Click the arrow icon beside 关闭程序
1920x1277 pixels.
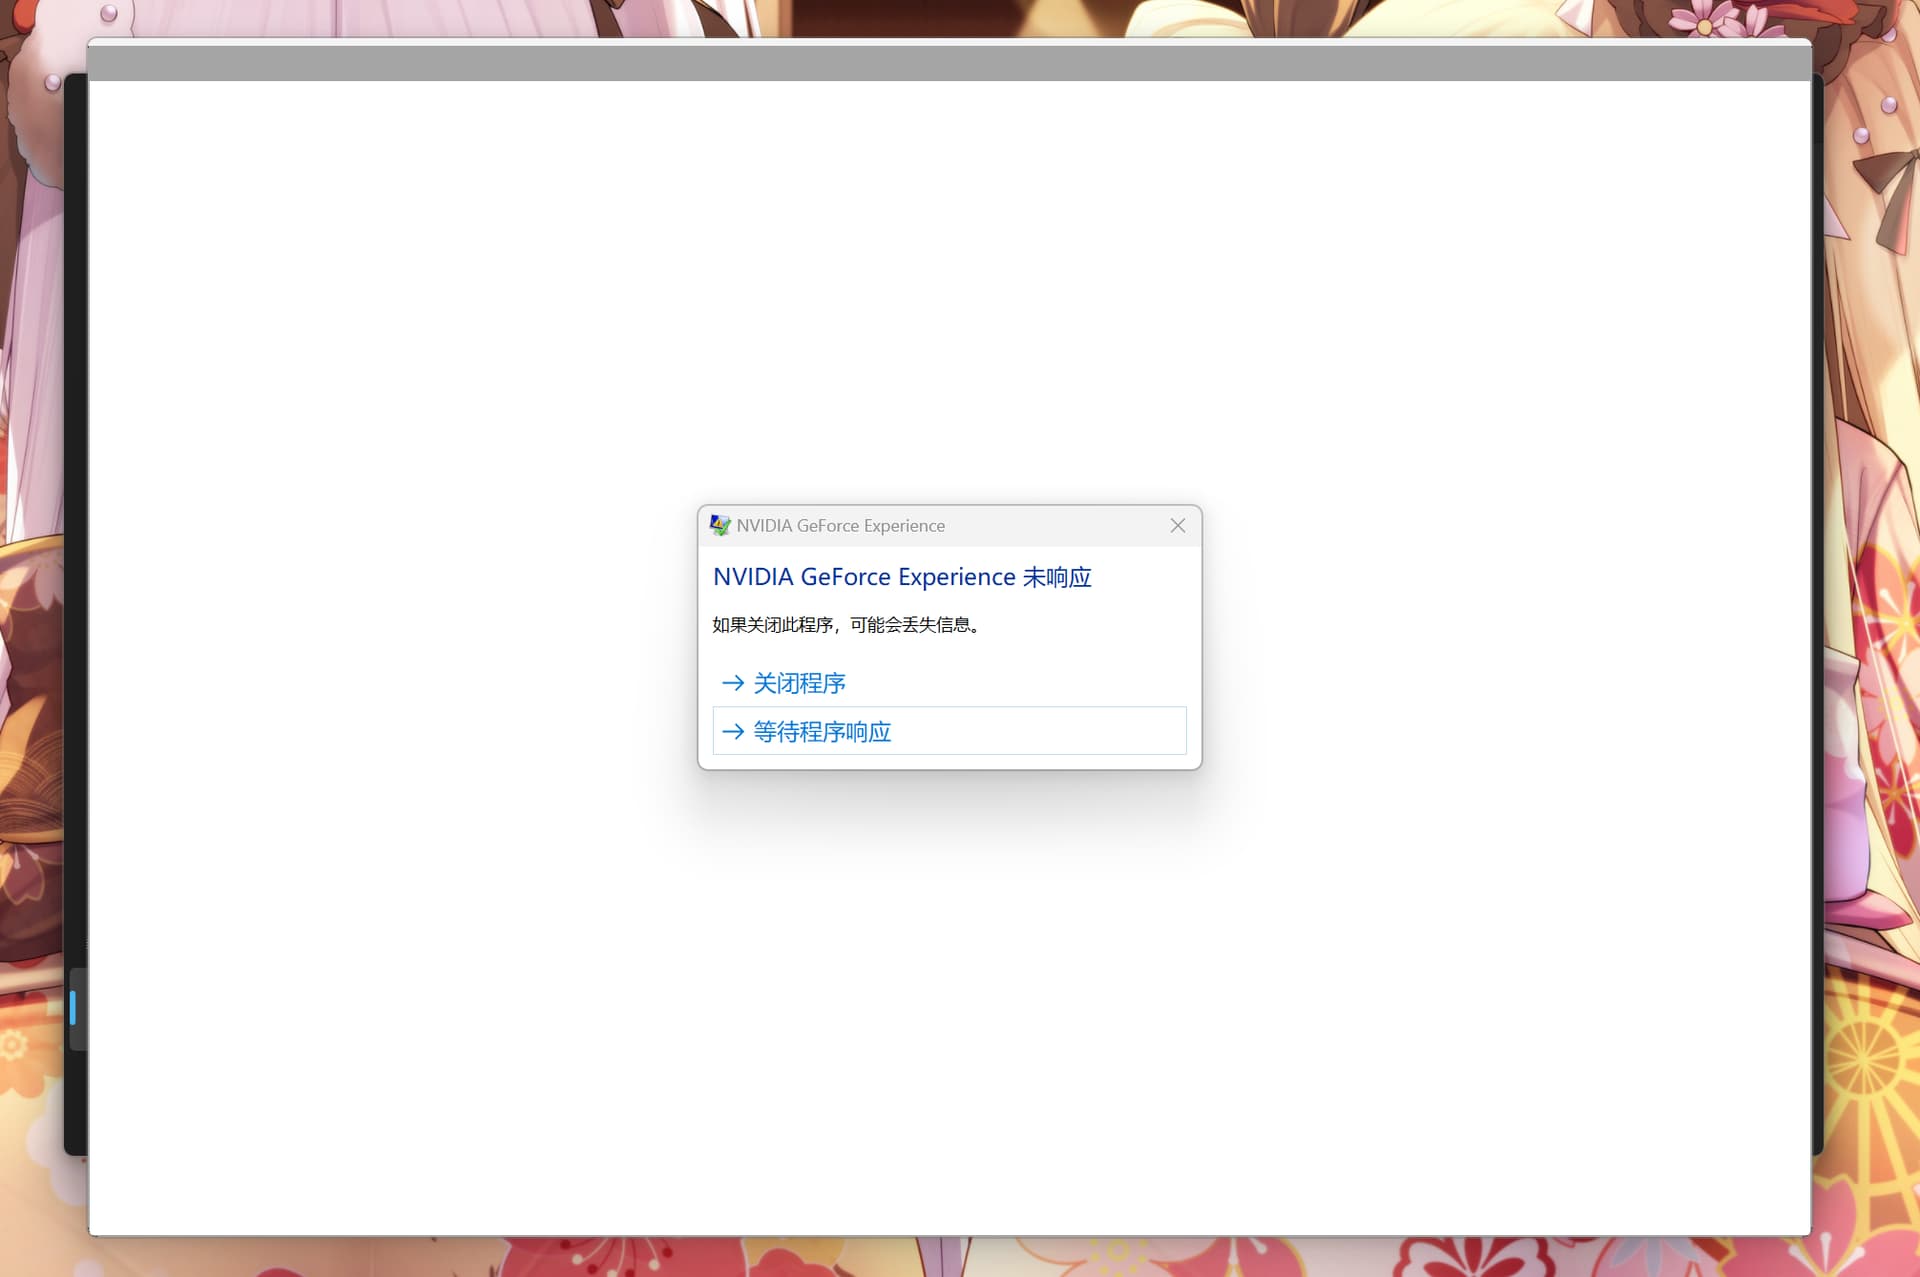pos(733,683)
